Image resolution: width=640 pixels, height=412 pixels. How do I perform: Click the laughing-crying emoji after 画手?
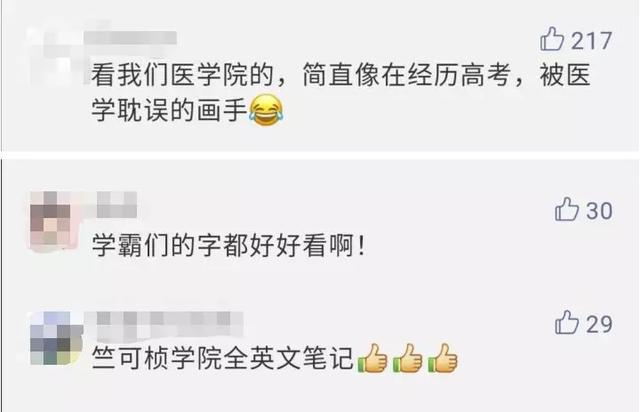coord(266,110)
